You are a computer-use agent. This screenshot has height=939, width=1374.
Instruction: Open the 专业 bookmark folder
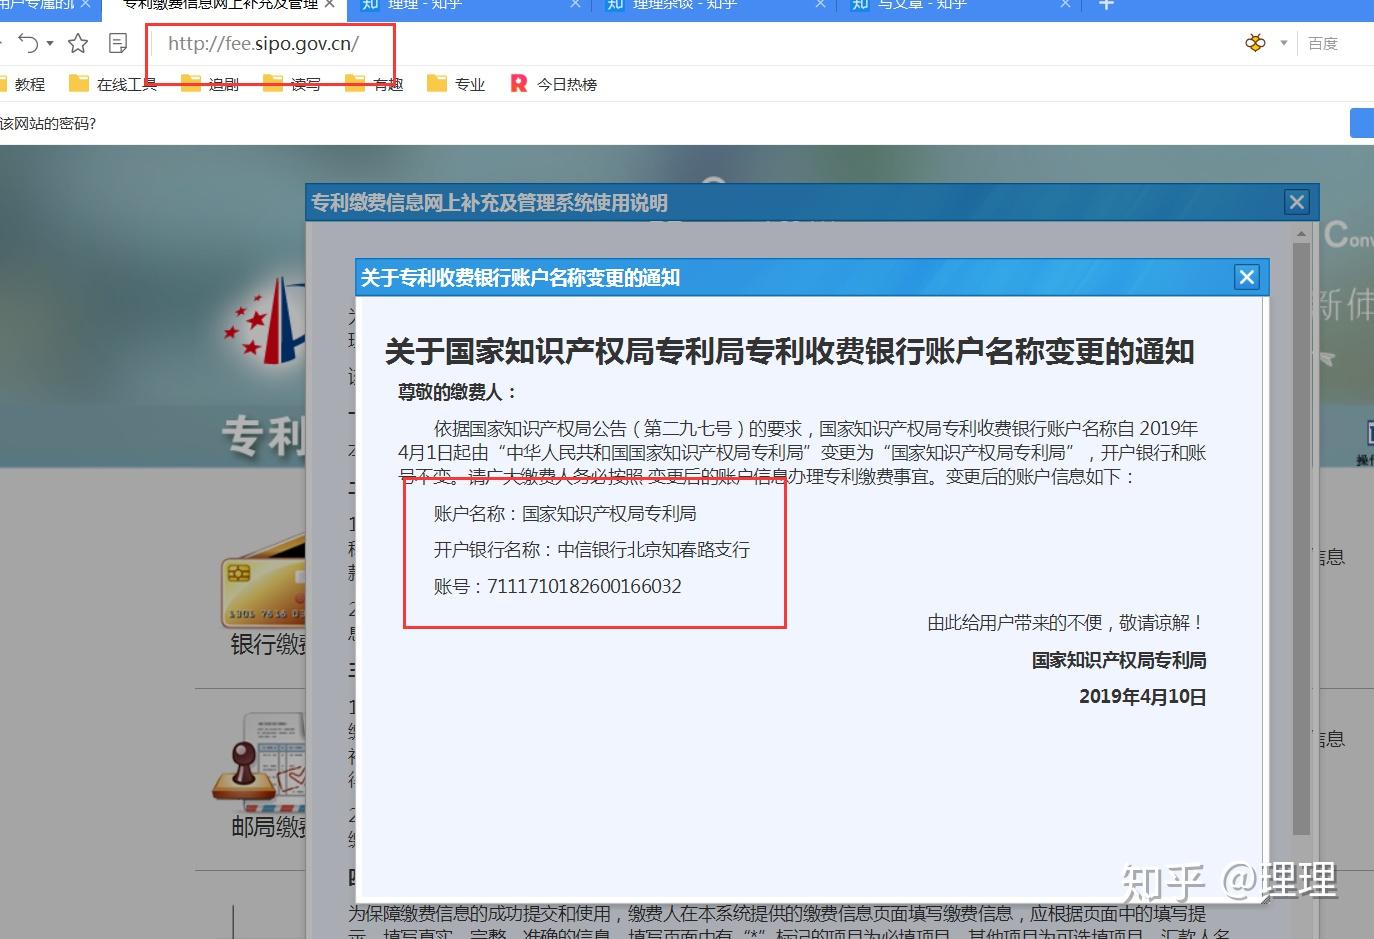[x=456, y=84]
